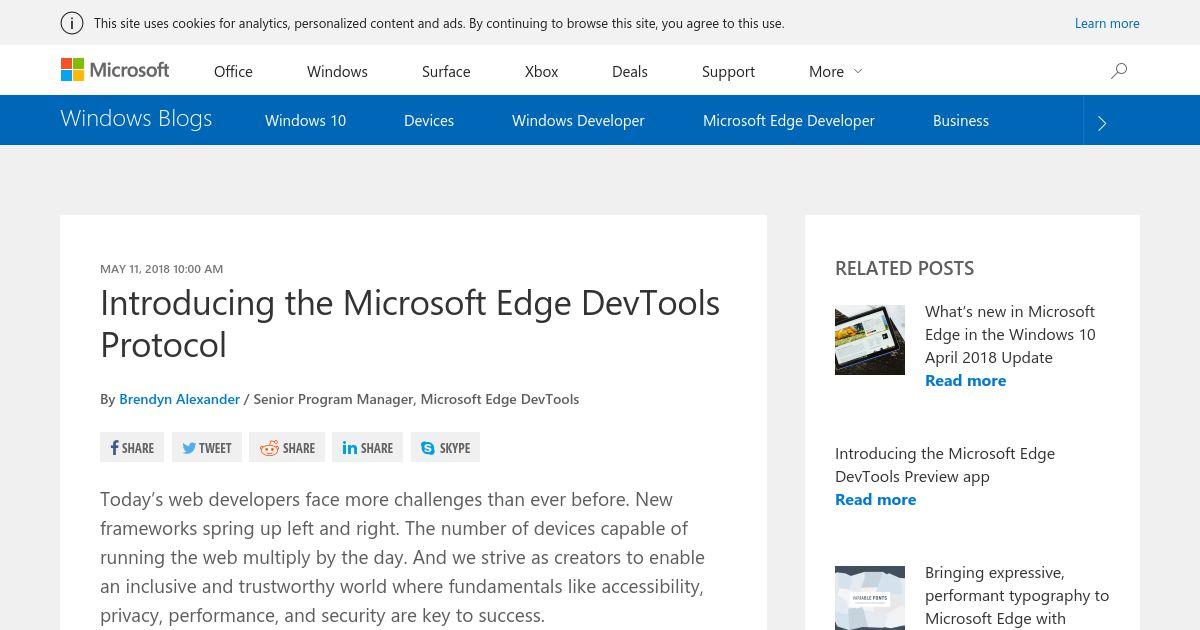
Task: Open the Business blog category
Action: [961, 120]
